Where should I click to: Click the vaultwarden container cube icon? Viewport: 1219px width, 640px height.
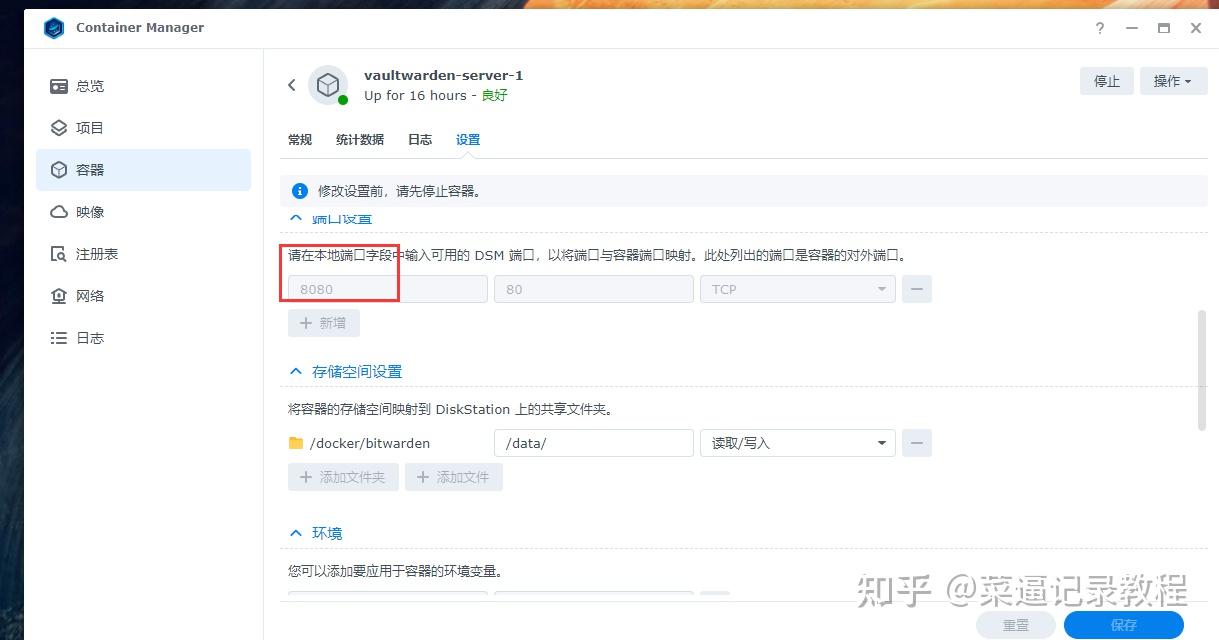(x=328, y=85)
